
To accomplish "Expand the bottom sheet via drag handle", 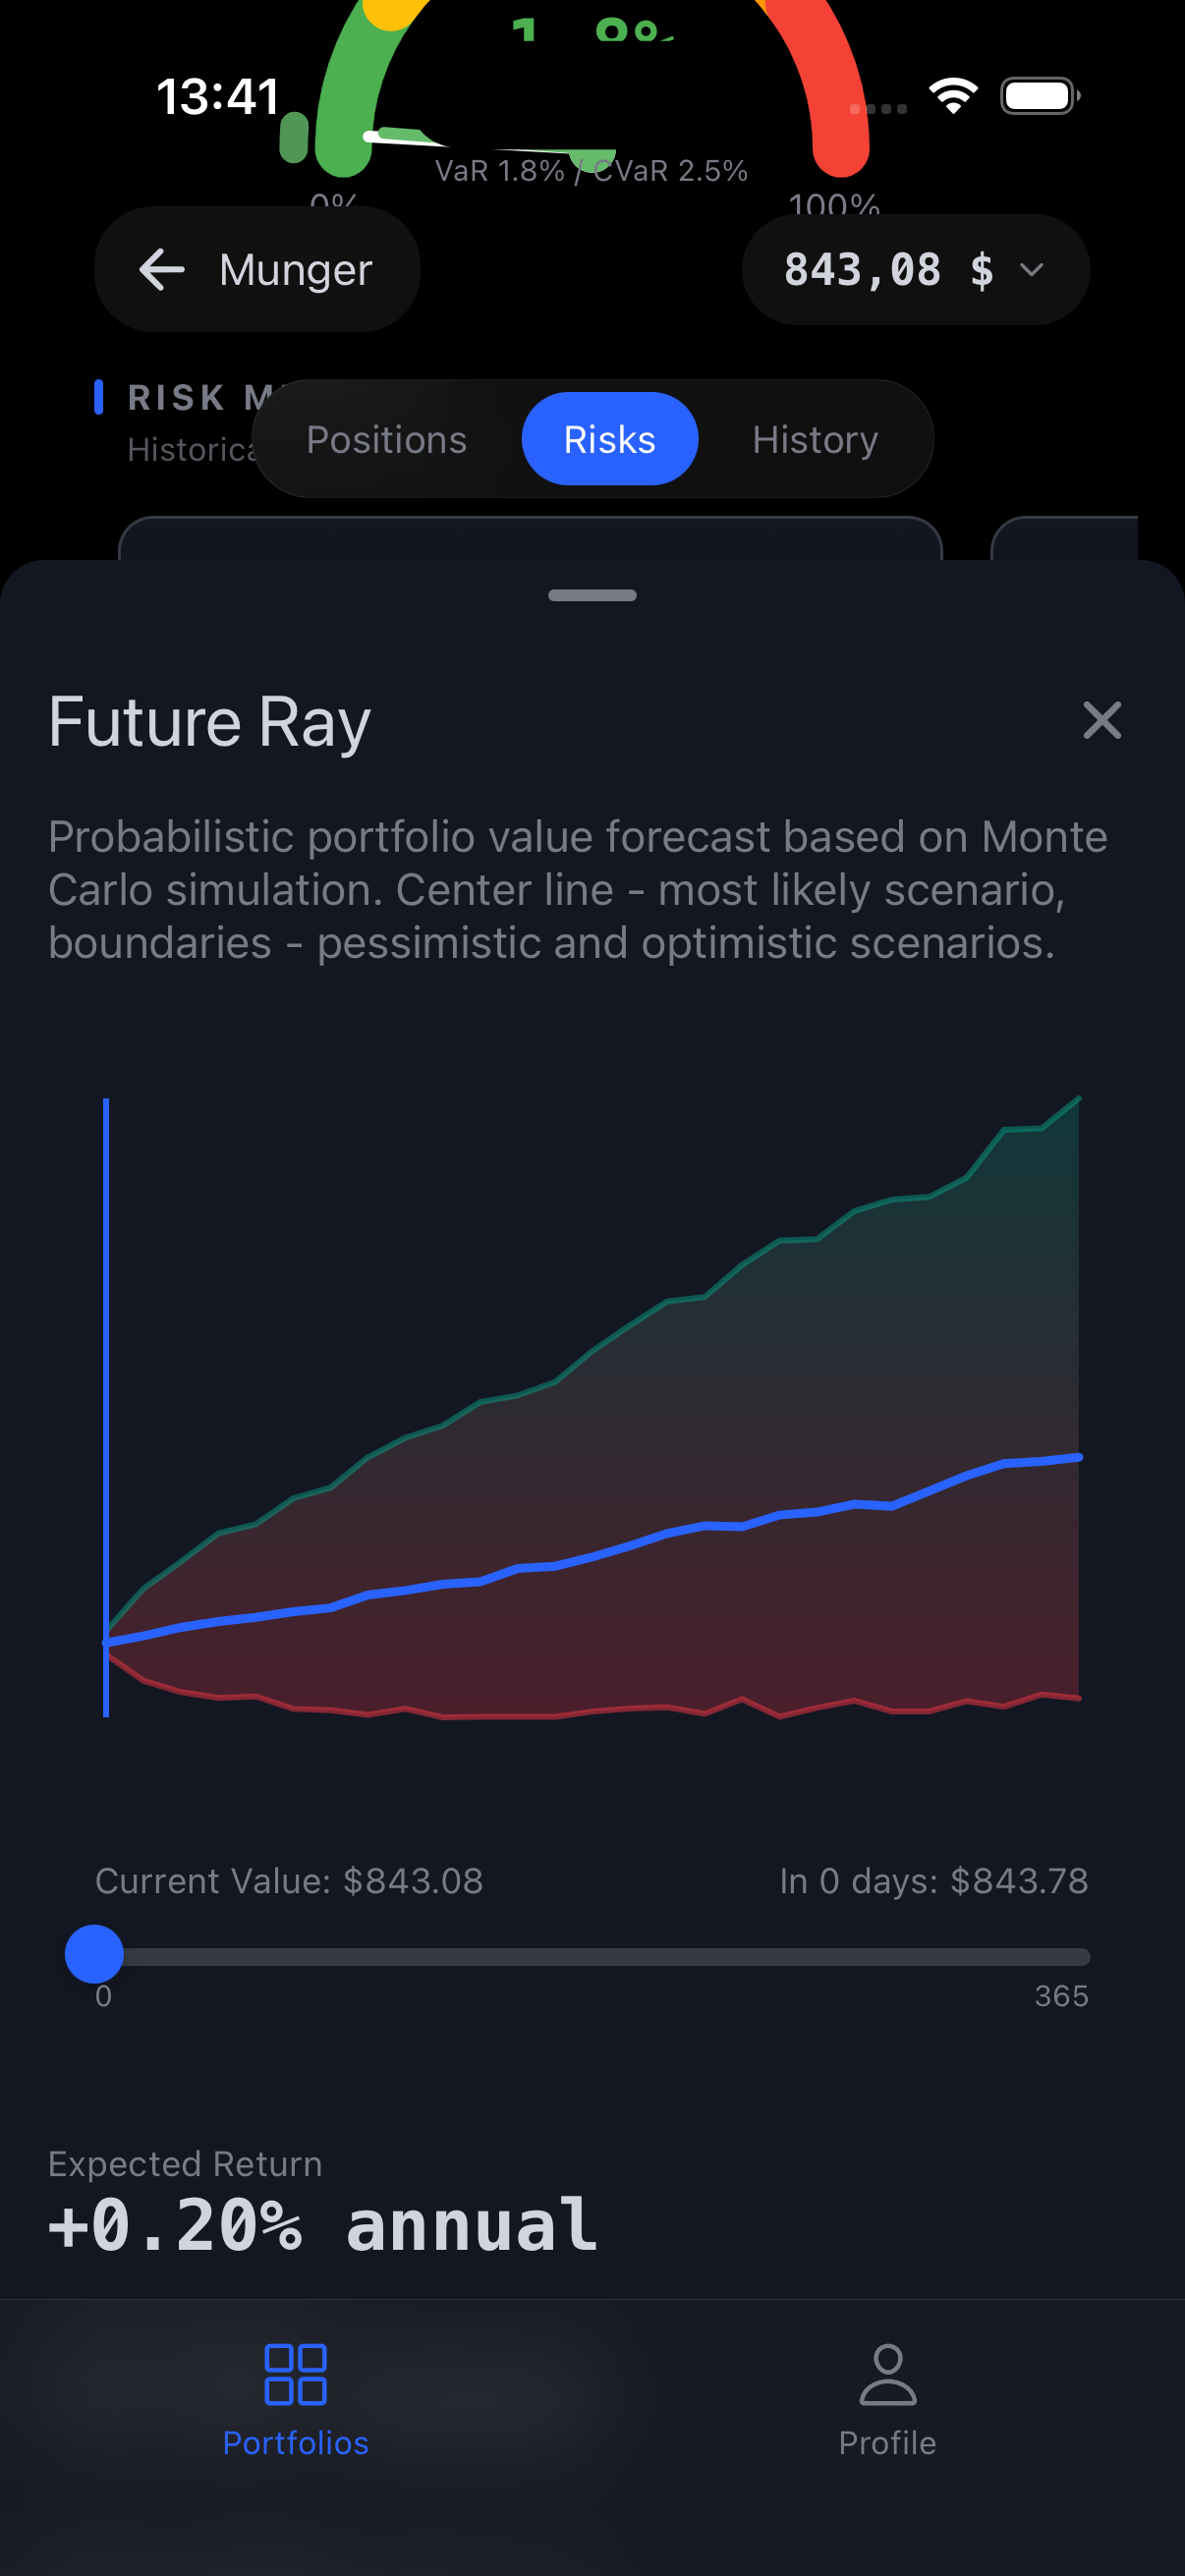I will (592, 594).
